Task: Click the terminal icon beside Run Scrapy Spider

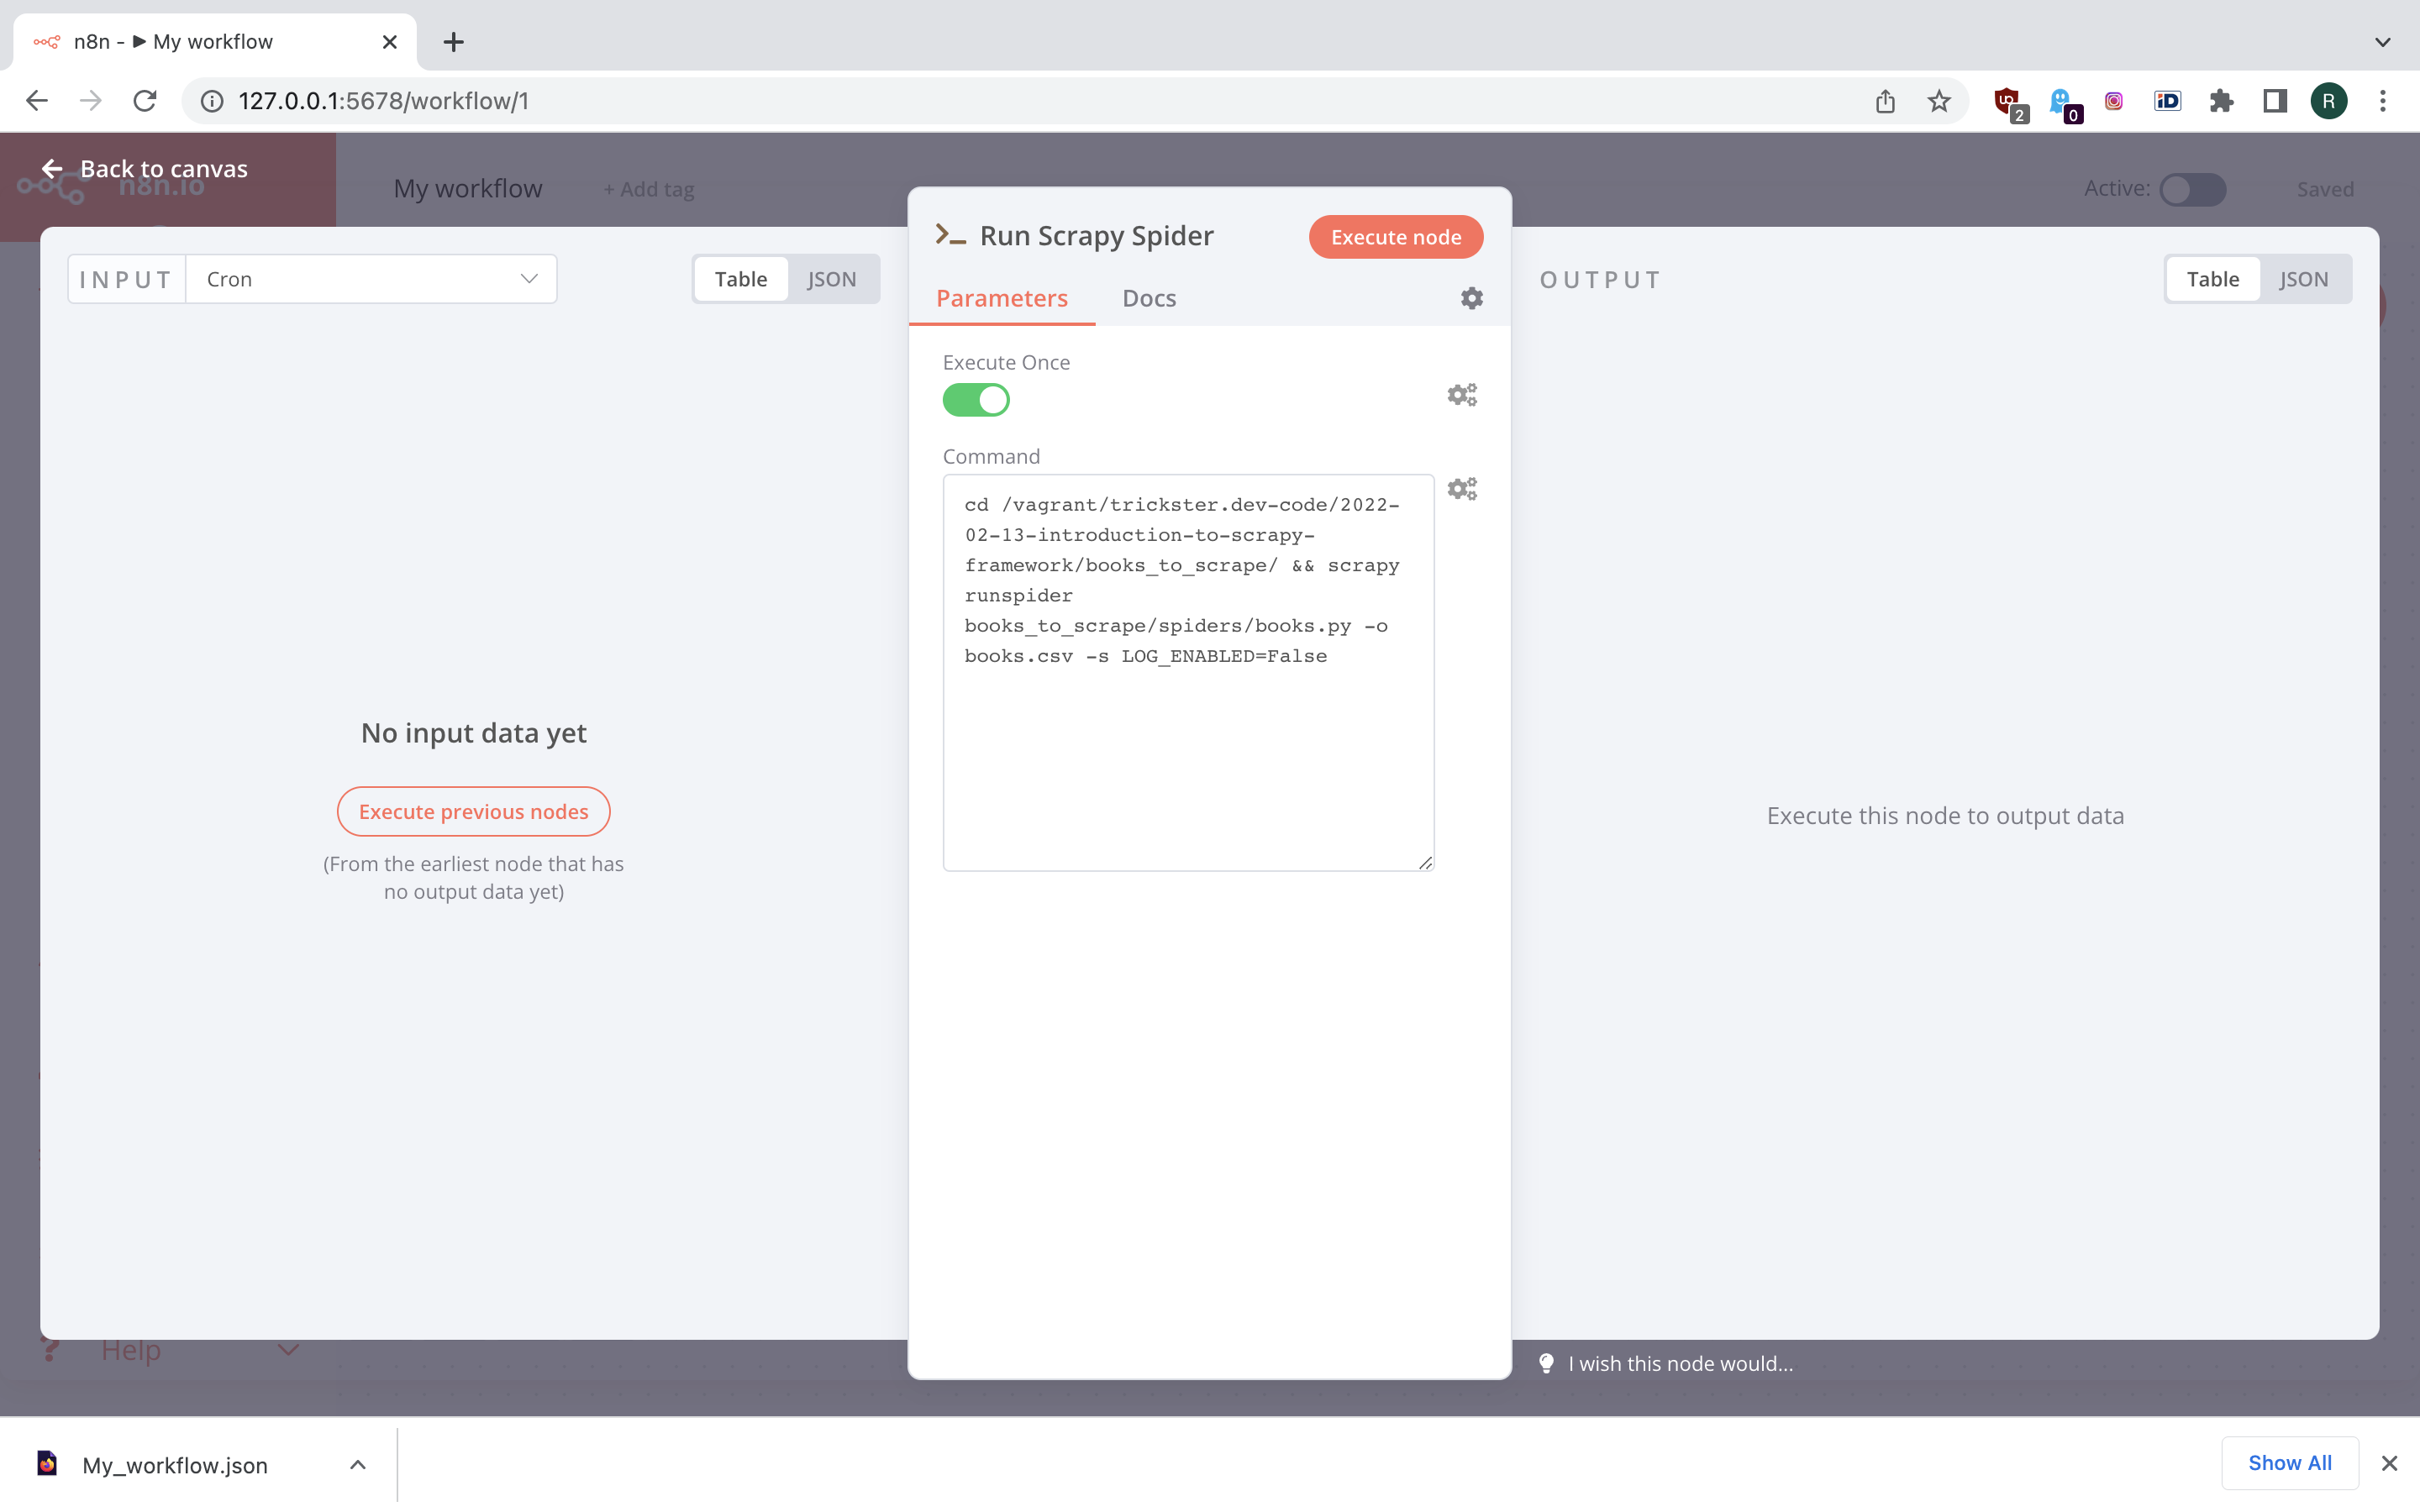Action: (950, 235)
